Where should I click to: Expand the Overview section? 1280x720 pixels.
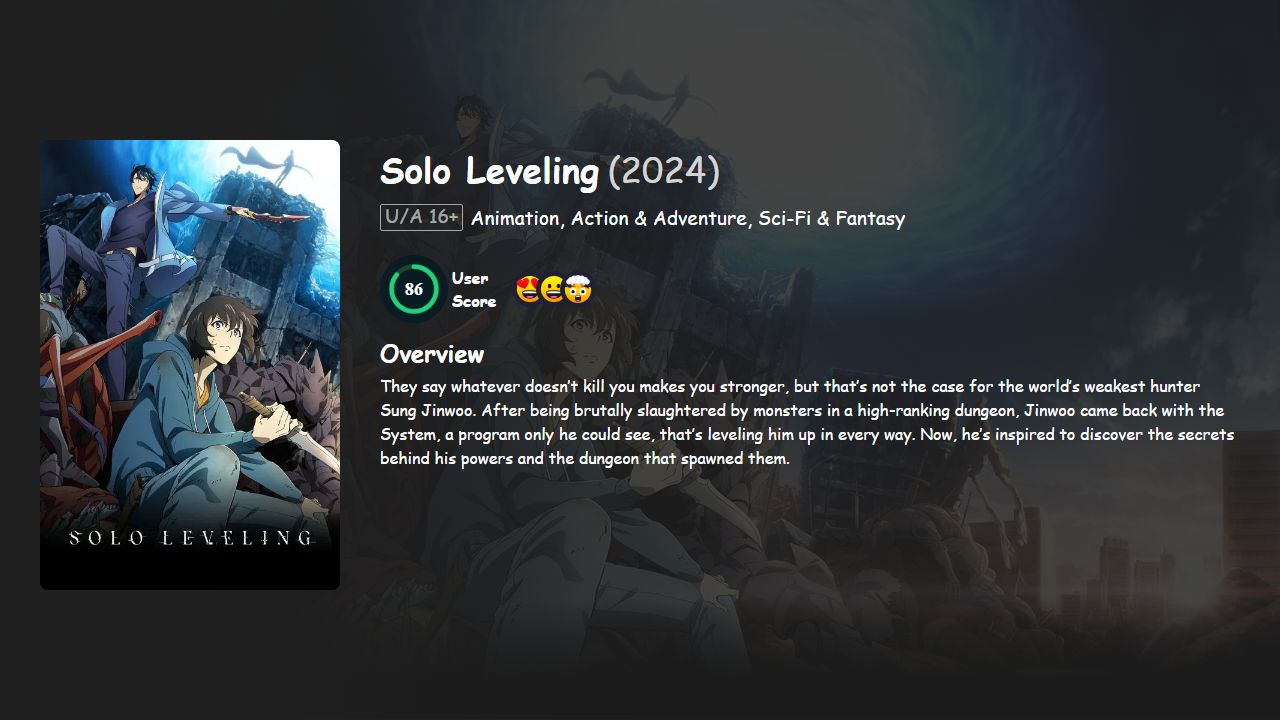coord(431,354)
